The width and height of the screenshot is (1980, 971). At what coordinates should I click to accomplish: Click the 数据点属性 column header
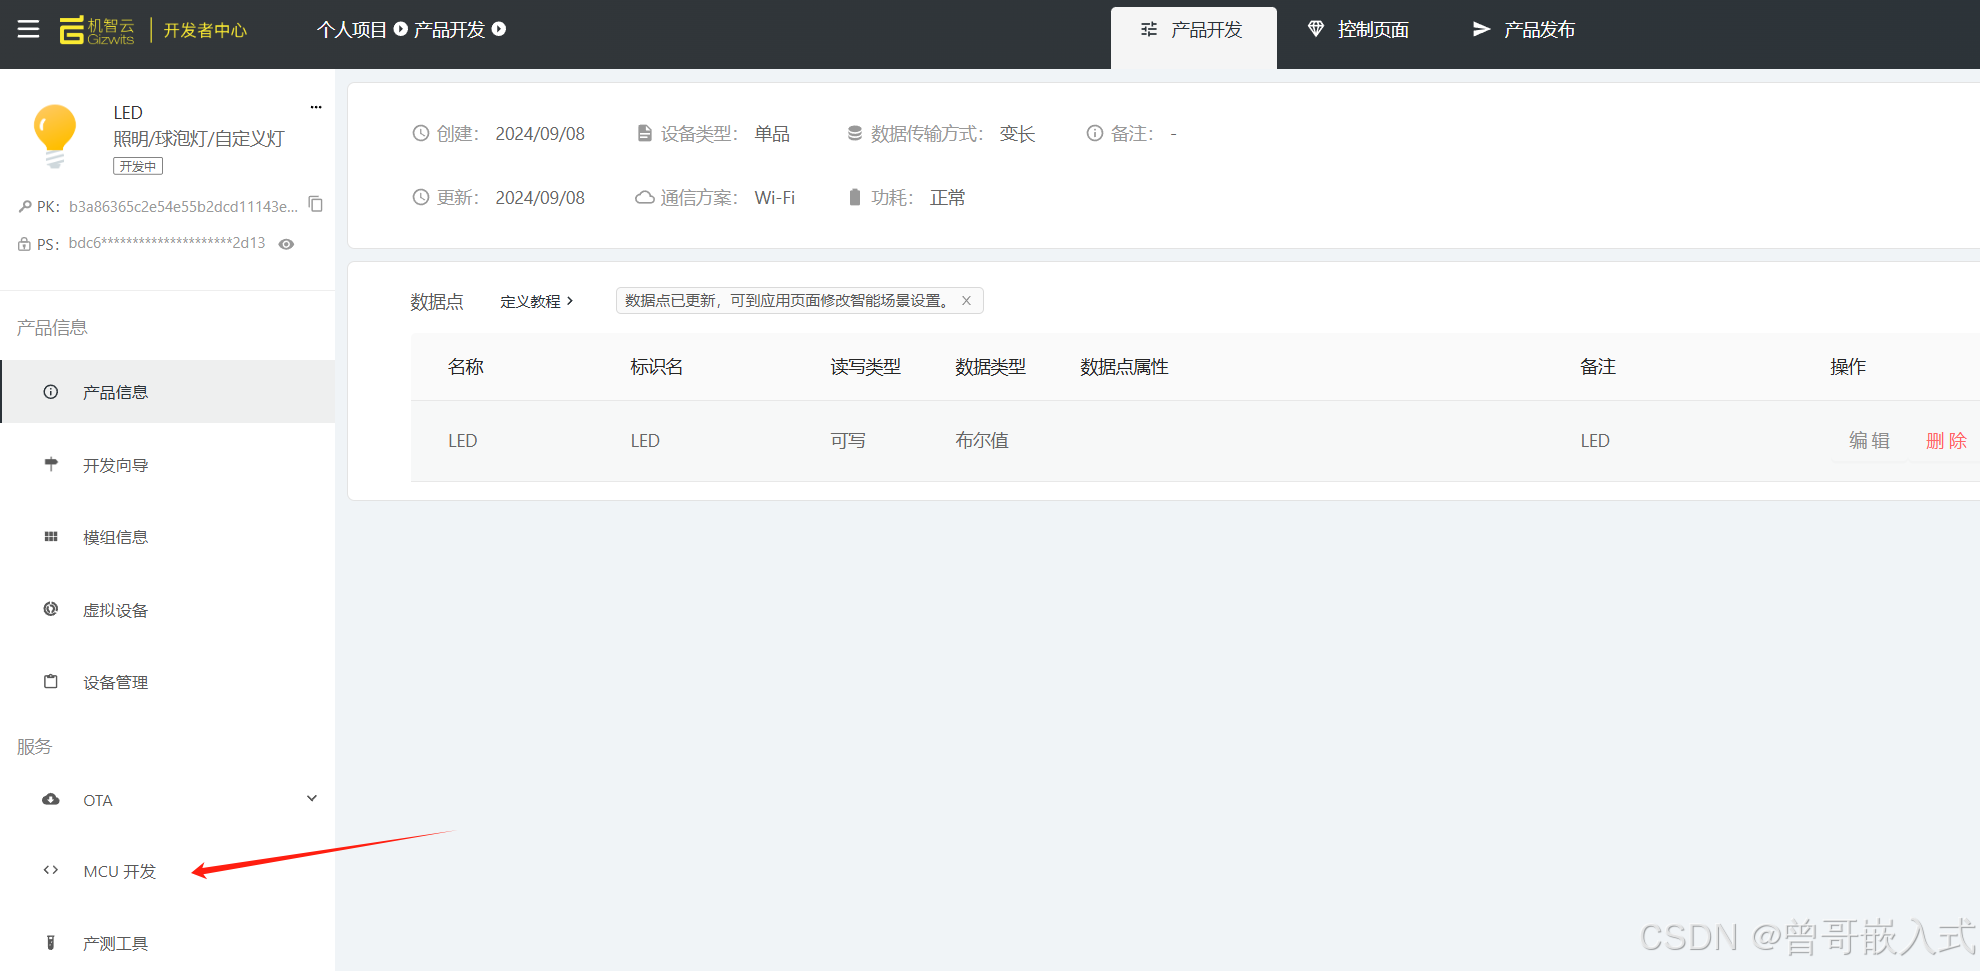[x=1124, y=367]
